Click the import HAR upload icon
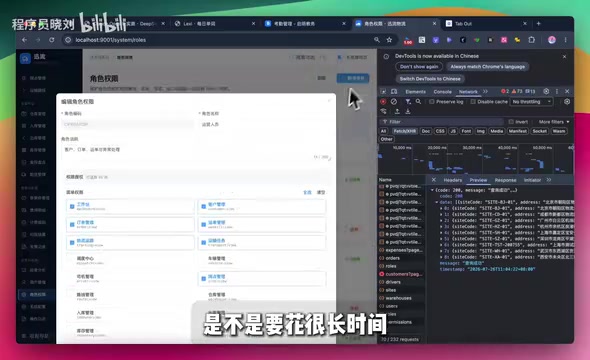590x360 pixels. [x=397, y=111]
